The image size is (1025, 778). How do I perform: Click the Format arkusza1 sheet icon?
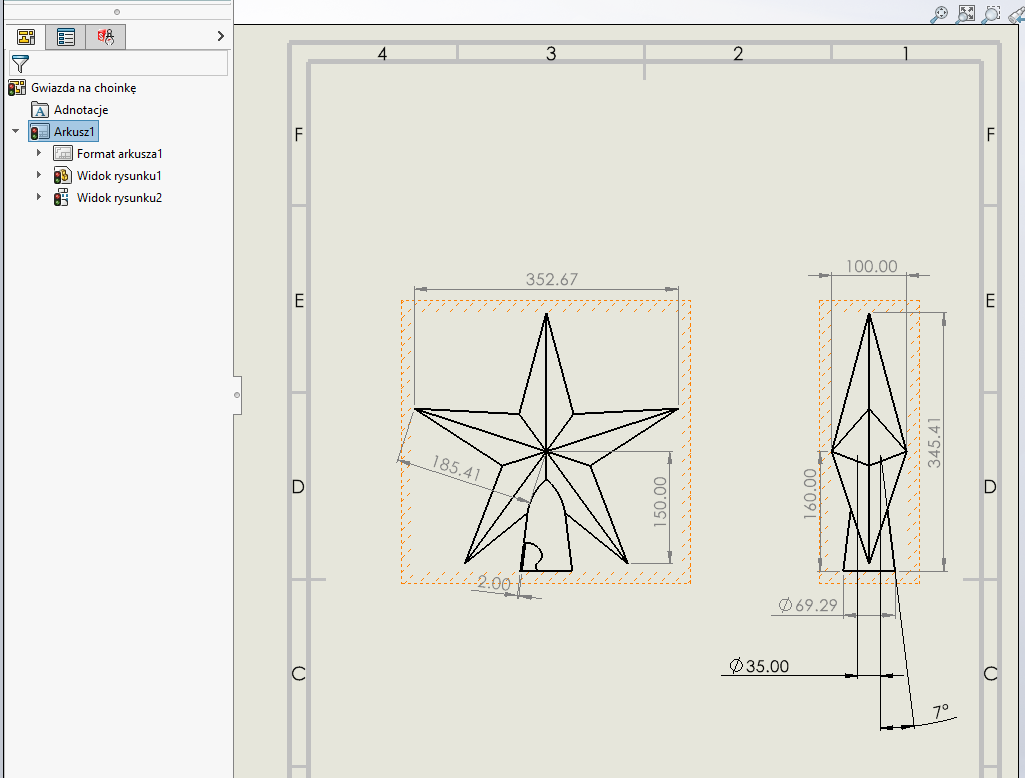point(62,154)
